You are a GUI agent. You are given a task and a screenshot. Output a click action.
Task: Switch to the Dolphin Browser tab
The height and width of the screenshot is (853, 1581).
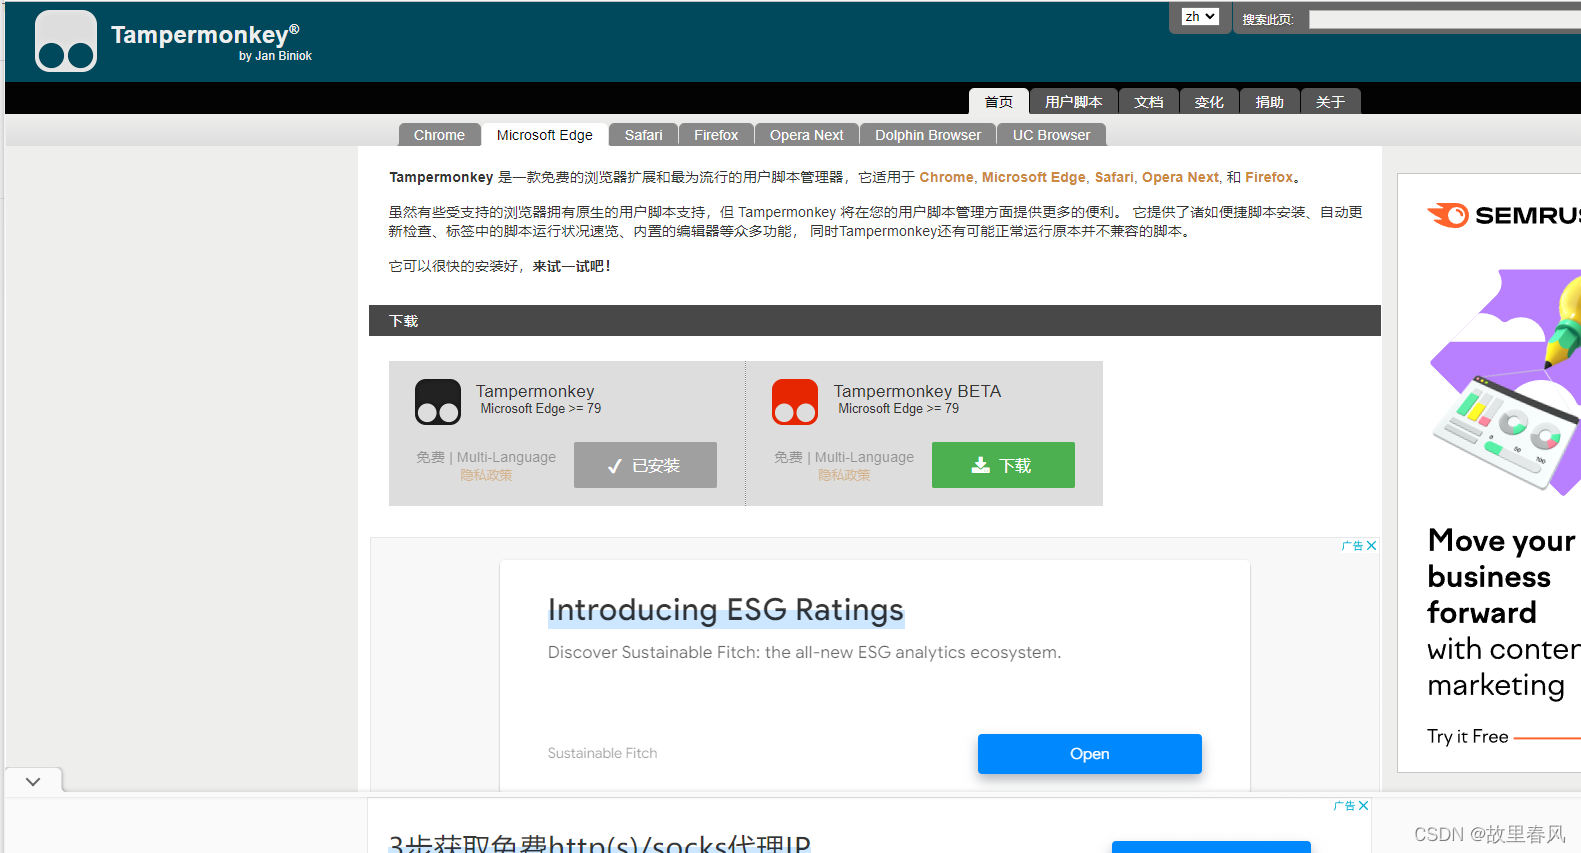(928, 135)
